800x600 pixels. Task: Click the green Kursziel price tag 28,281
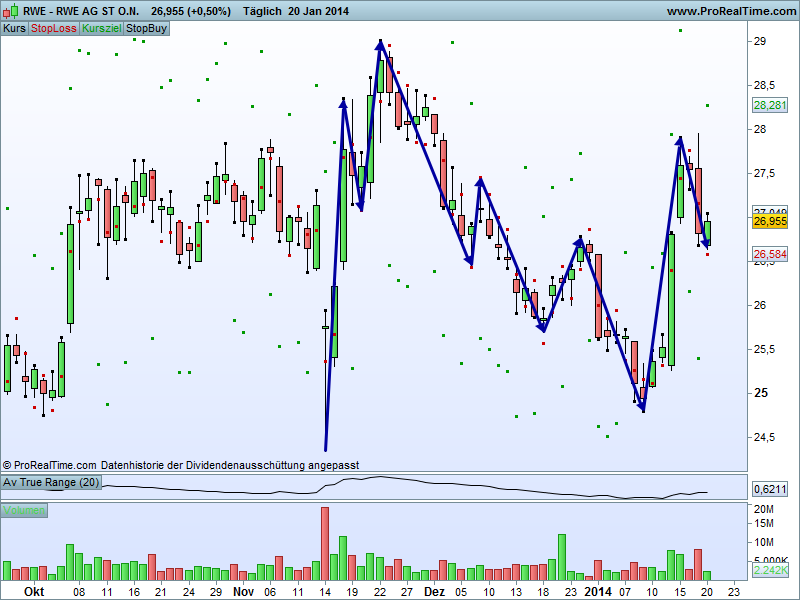[x=770, y=105]
